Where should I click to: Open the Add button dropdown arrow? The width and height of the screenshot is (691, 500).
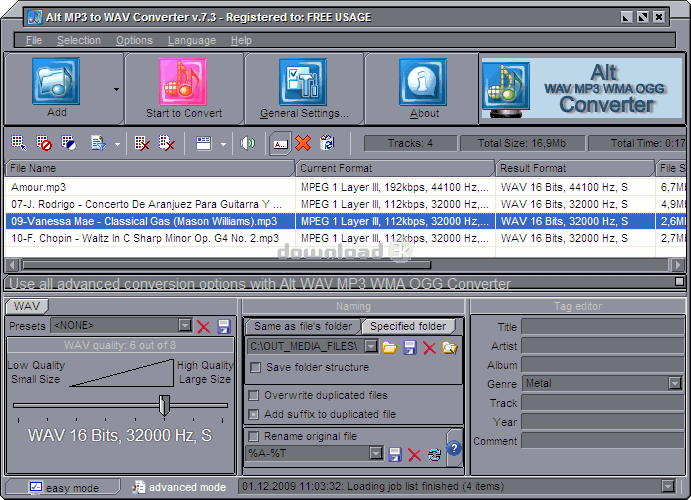coord(116,89)
